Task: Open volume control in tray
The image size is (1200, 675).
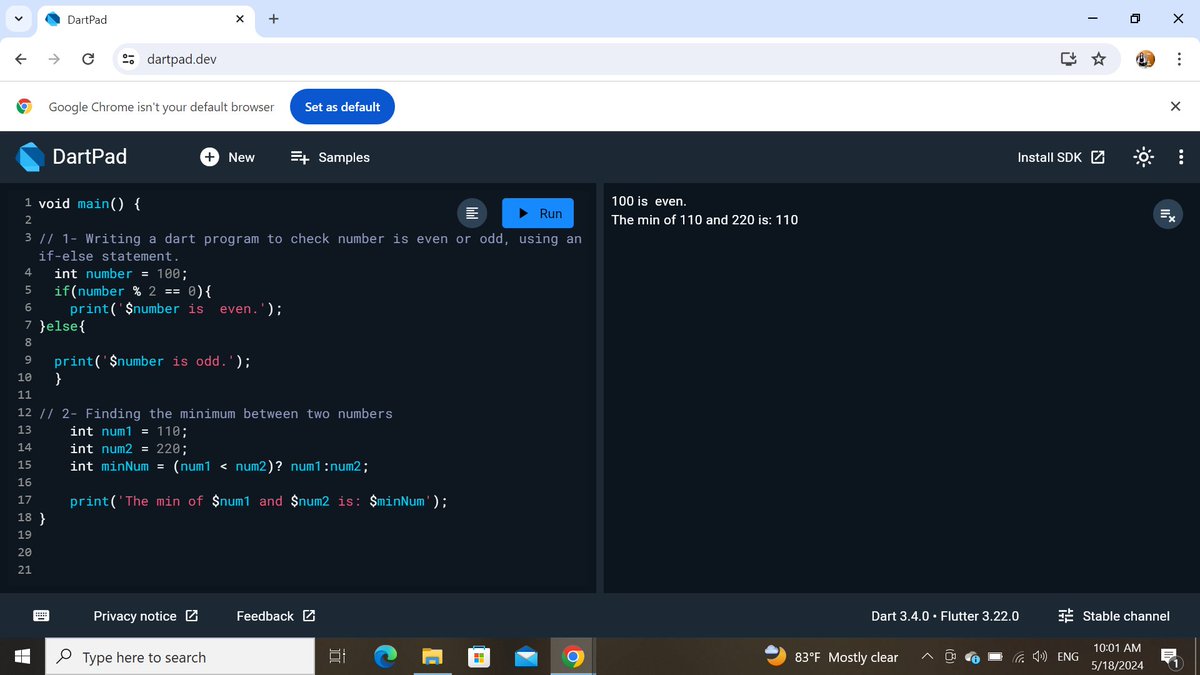Action: (x=1040, y=657)
